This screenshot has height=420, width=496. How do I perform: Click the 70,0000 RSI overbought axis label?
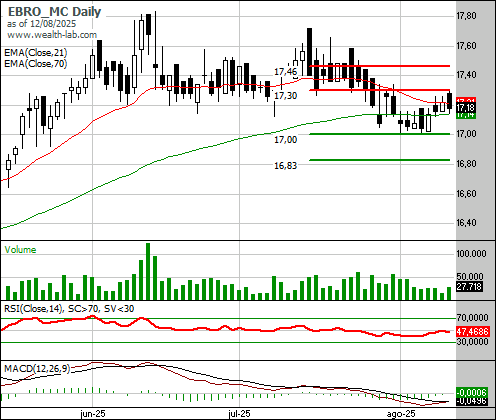click(472, 318)
